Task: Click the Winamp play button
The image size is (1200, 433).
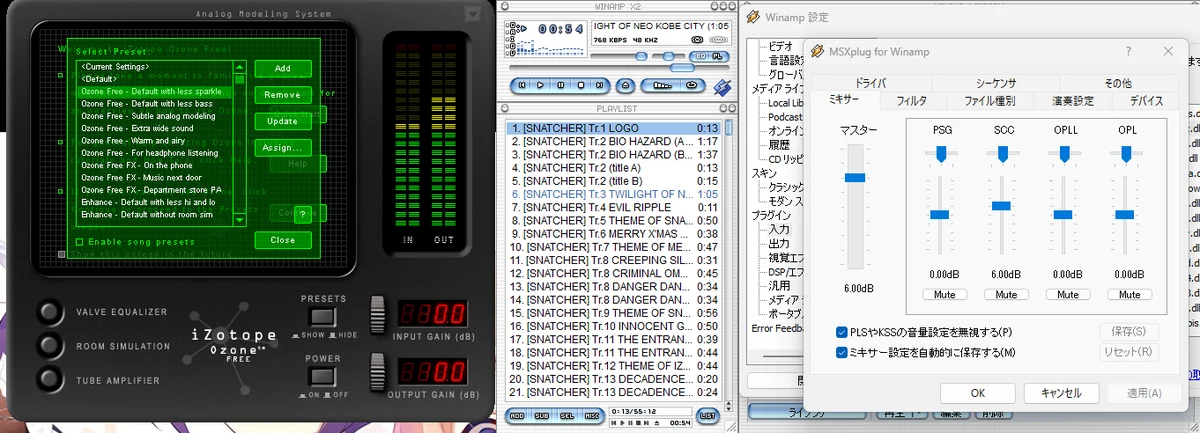Action: pos(540,85)
